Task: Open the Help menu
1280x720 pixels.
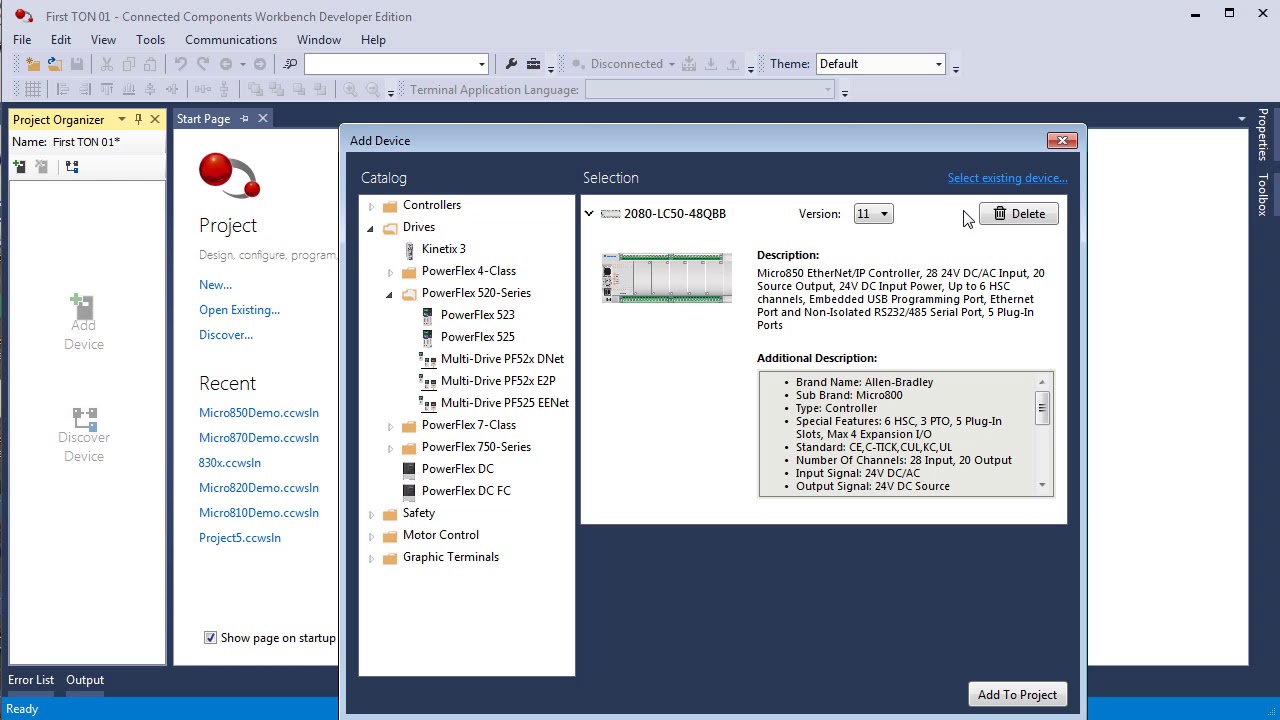Action: pos(373,40)
